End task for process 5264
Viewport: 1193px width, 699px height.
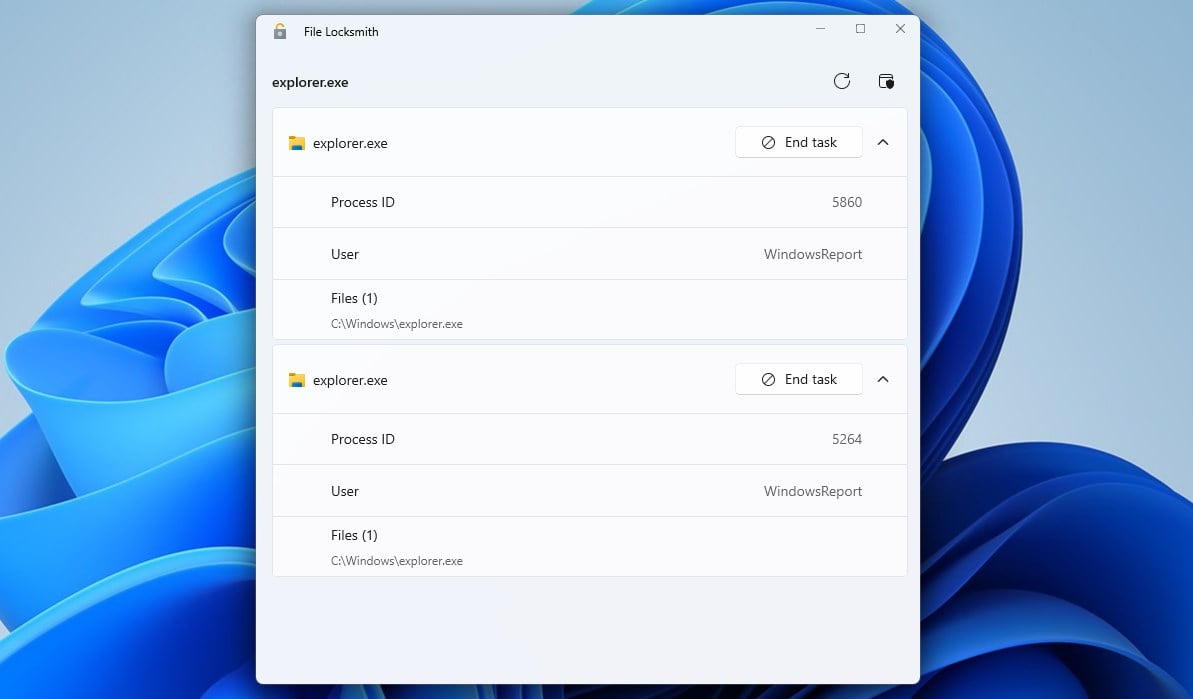[799, 379]
